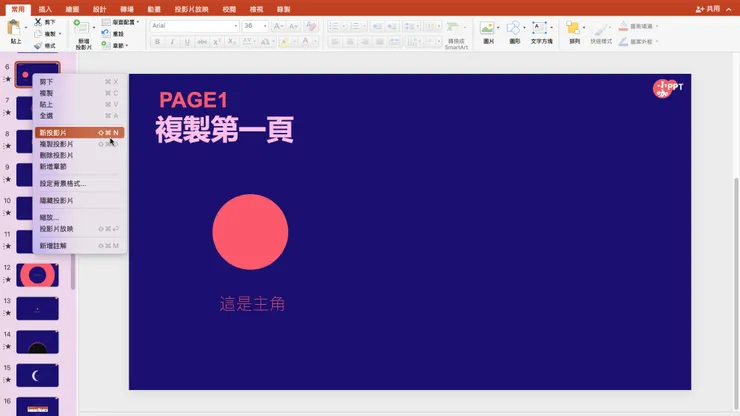Select the Format painter (格式) brush

38,46
